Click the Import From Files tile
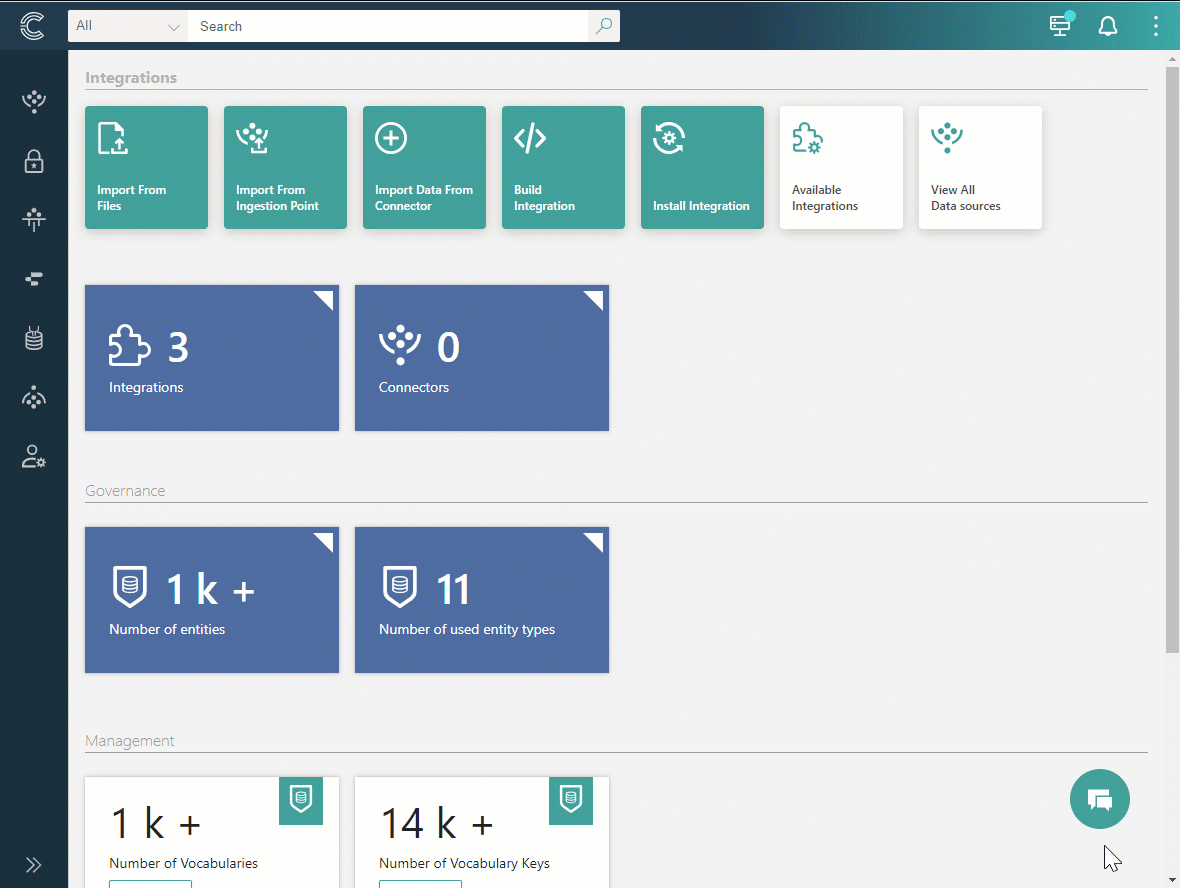 pyautogui.click(x=146, y=168)
